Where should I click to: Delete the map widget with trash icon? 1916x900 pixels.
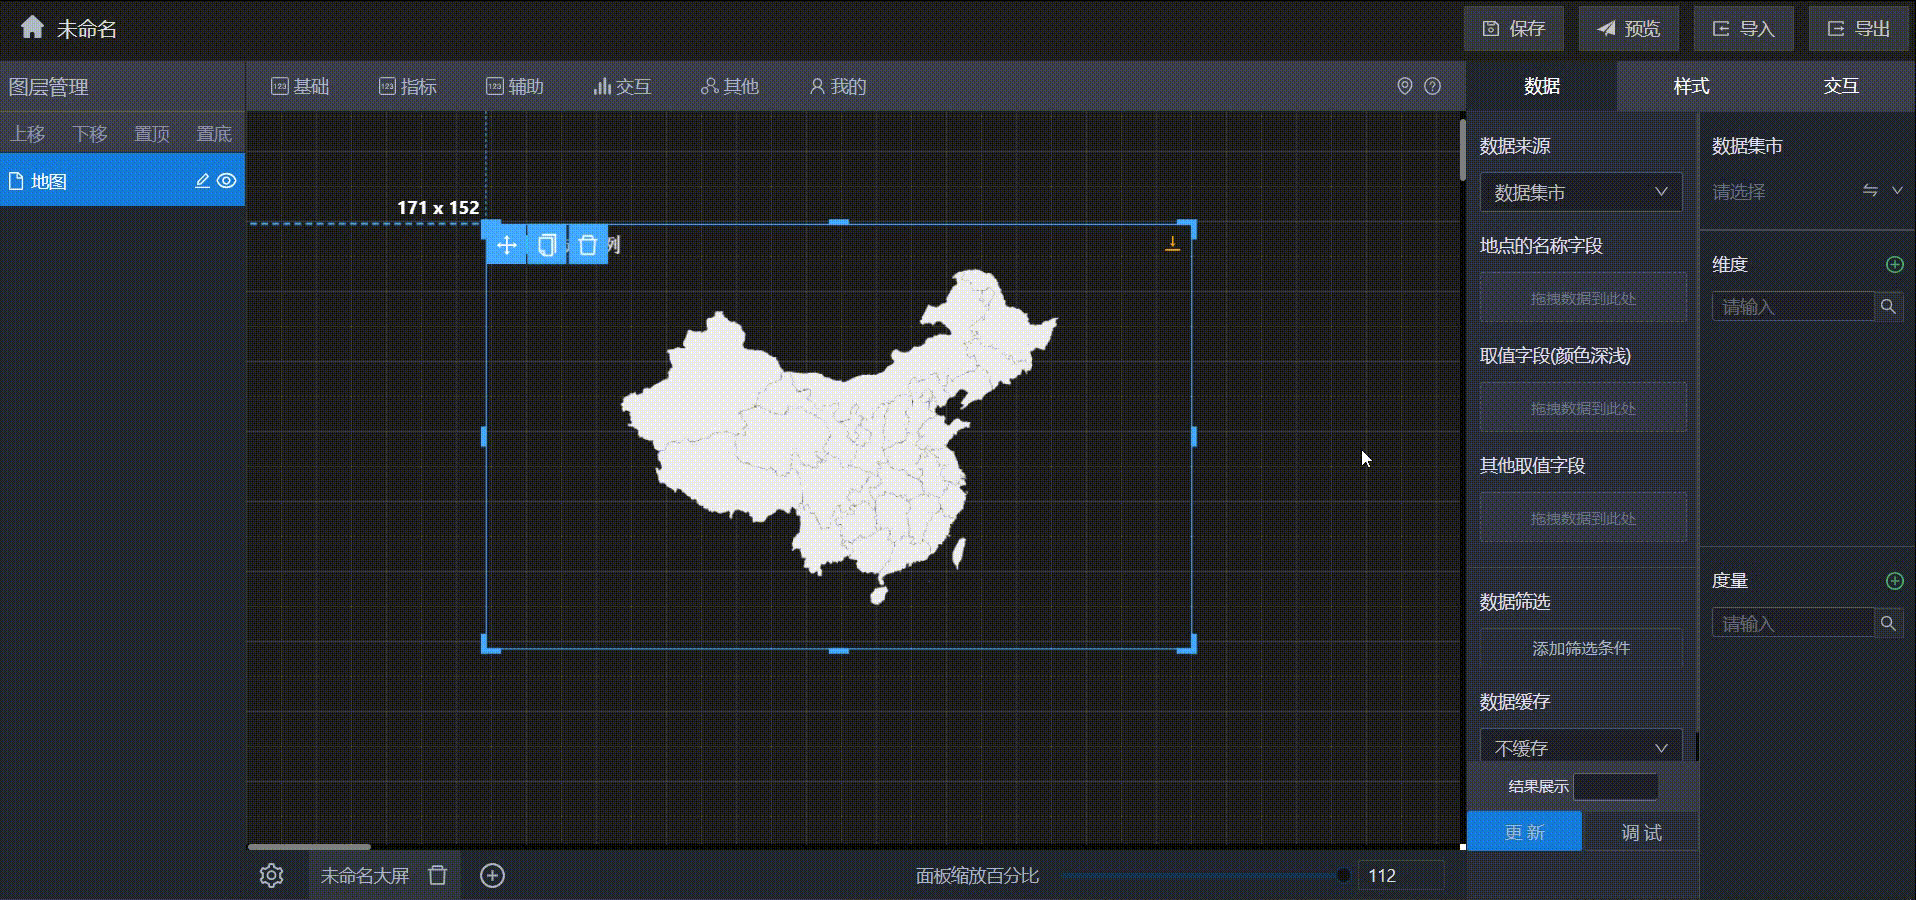588,245
